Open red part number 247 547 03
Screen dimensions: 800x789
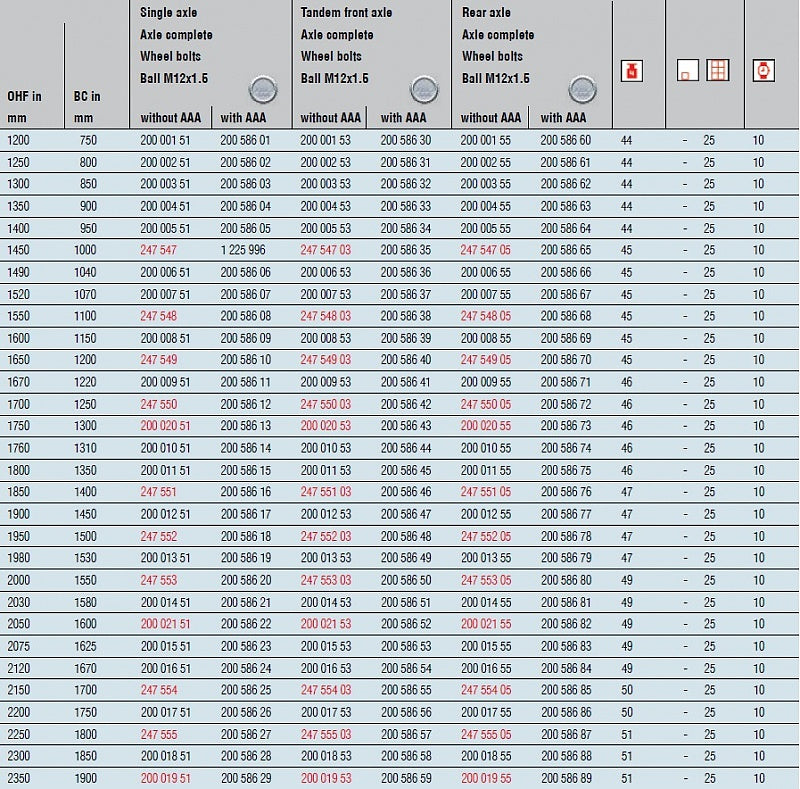325,250
